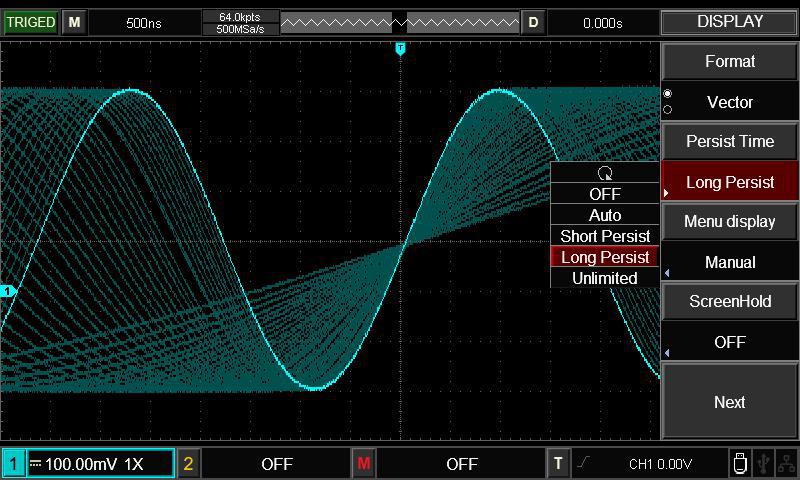Click the red Math channel M icon
The width and height of the screenshot is (800, 480).
tap(363, 464)
